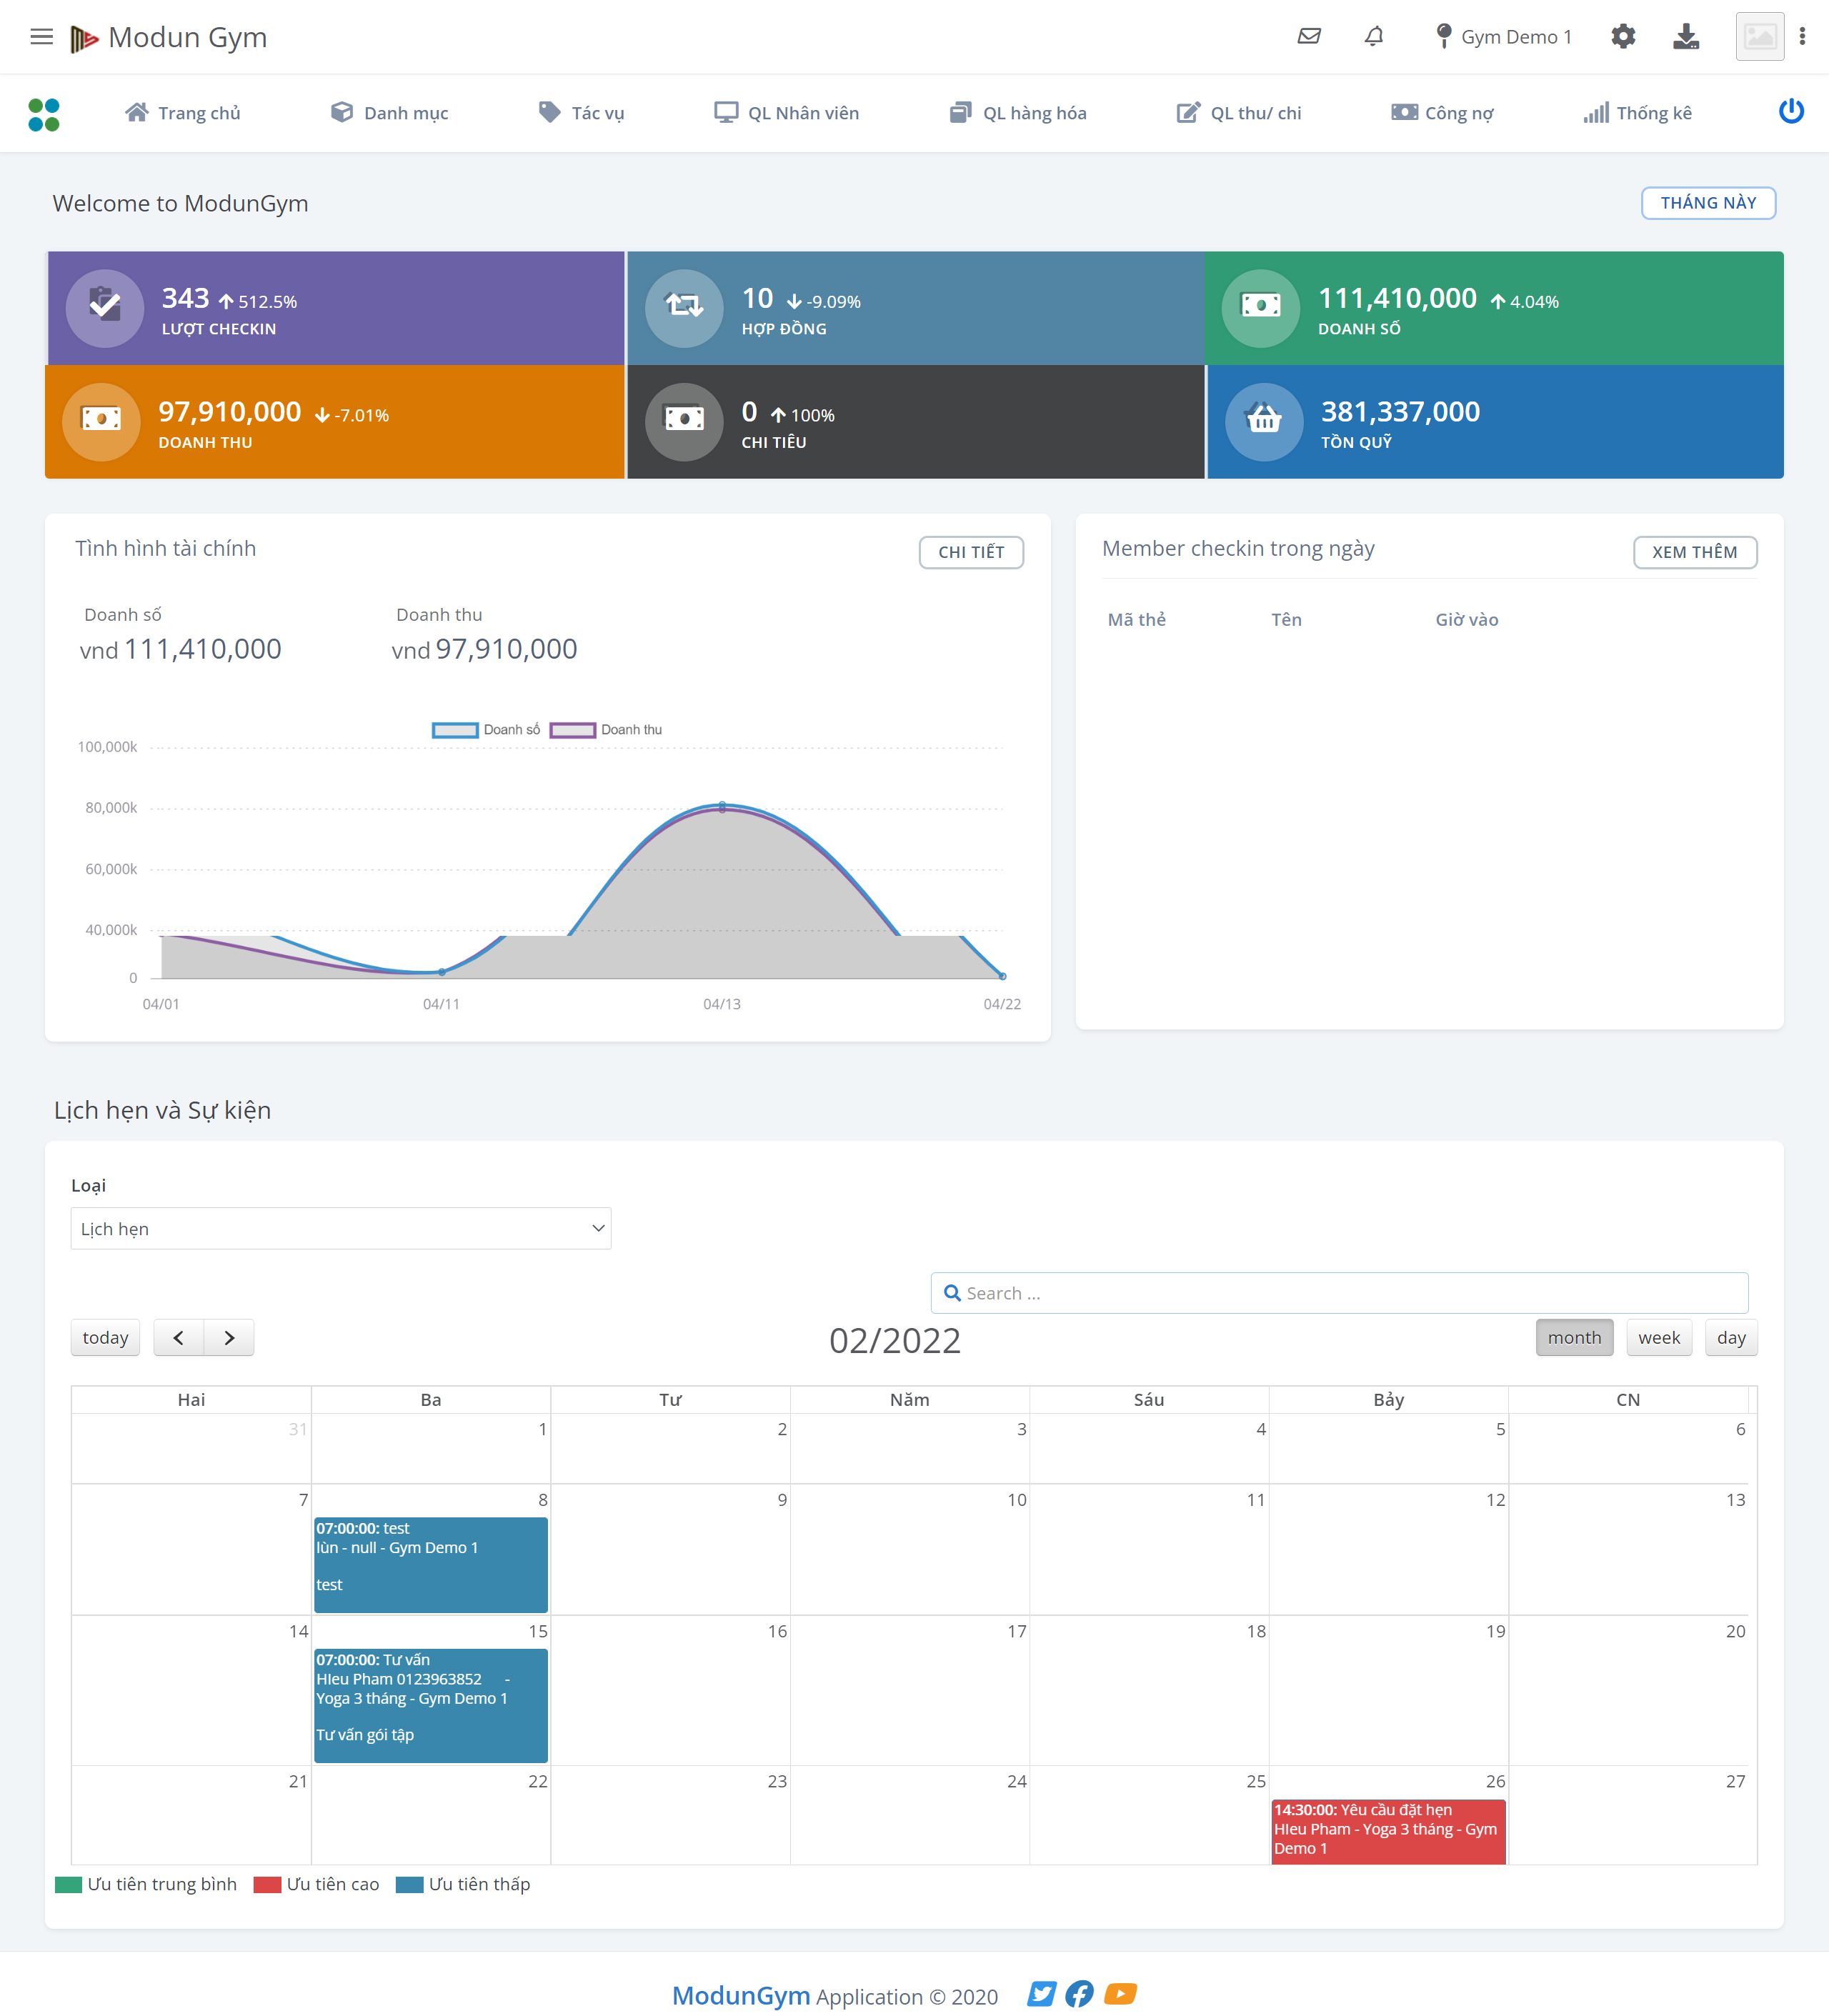Open the user avatar thumbnail
The width and height of the screenshot is (1829, 2016).
point(1760,37)
